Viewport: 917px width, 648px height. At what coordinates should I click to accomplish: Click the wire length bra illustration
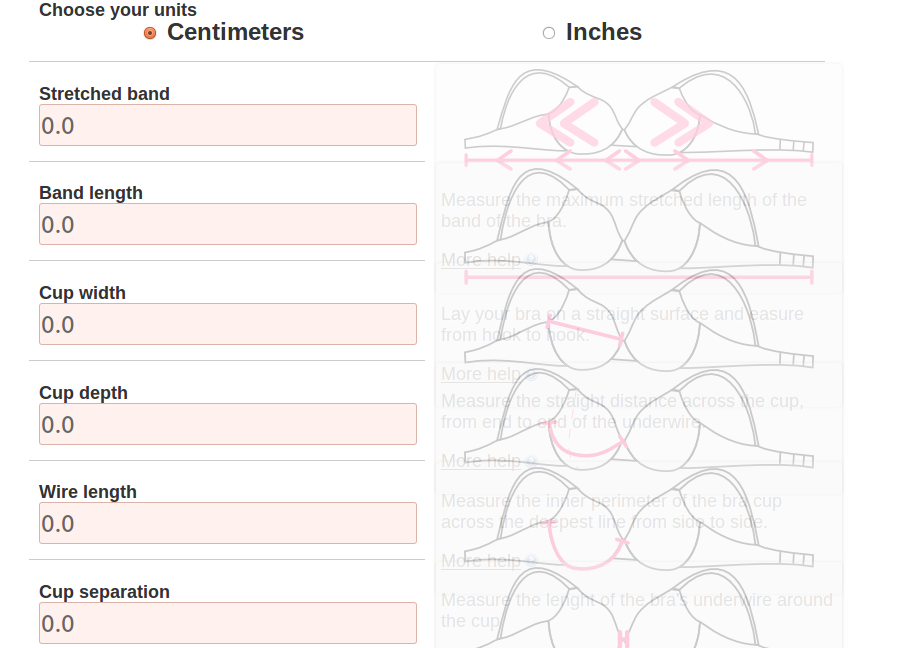tap(639, 518)
